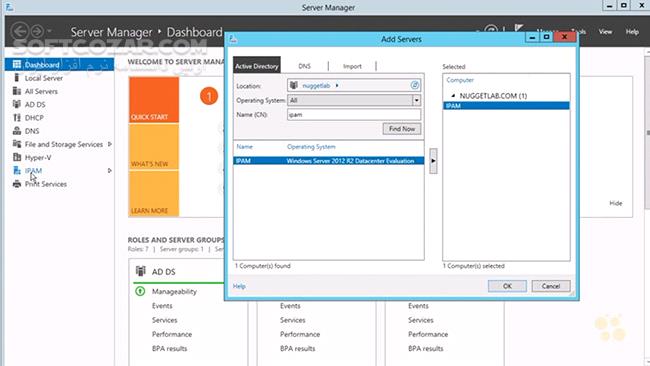
Task: Click the LEARN MORE tile
Action: [x=154, y=194]
